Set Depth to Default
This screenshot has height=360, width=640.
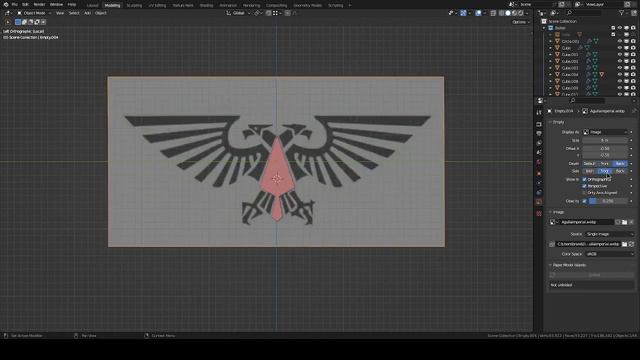coord(589,164)
